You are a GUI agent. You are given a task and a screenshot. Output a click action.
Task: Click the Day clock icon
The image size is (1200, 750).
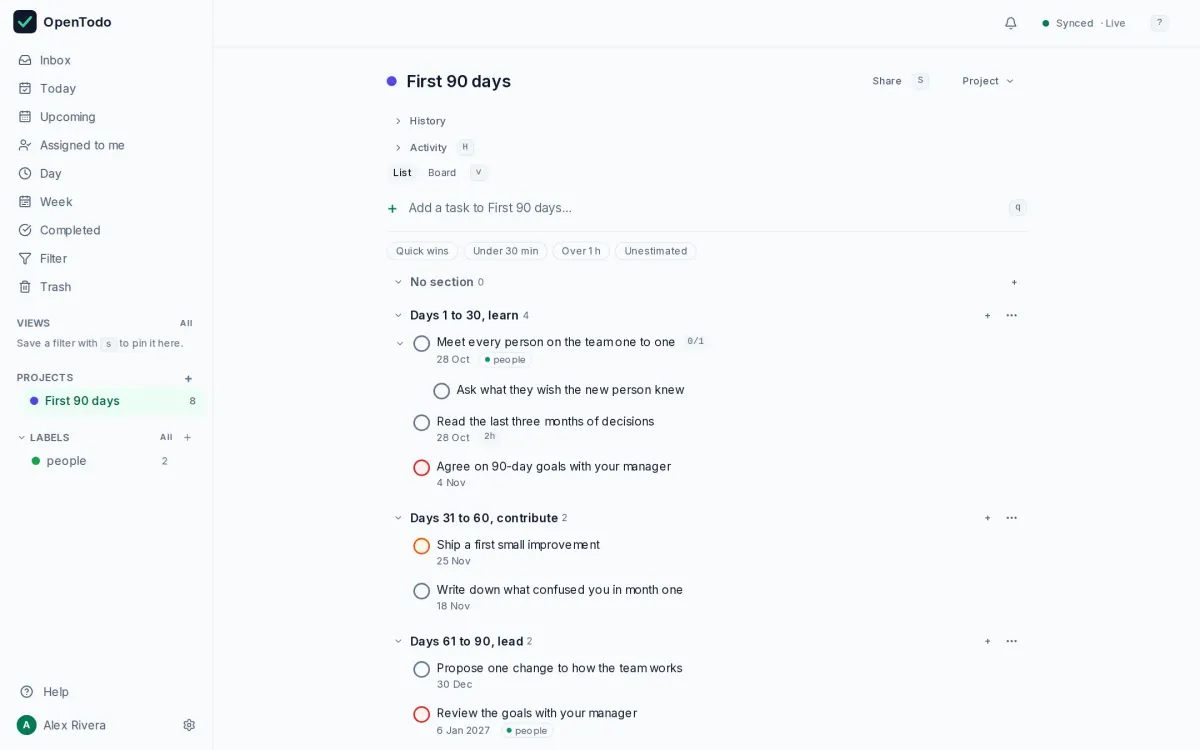[x=25, y=173]
